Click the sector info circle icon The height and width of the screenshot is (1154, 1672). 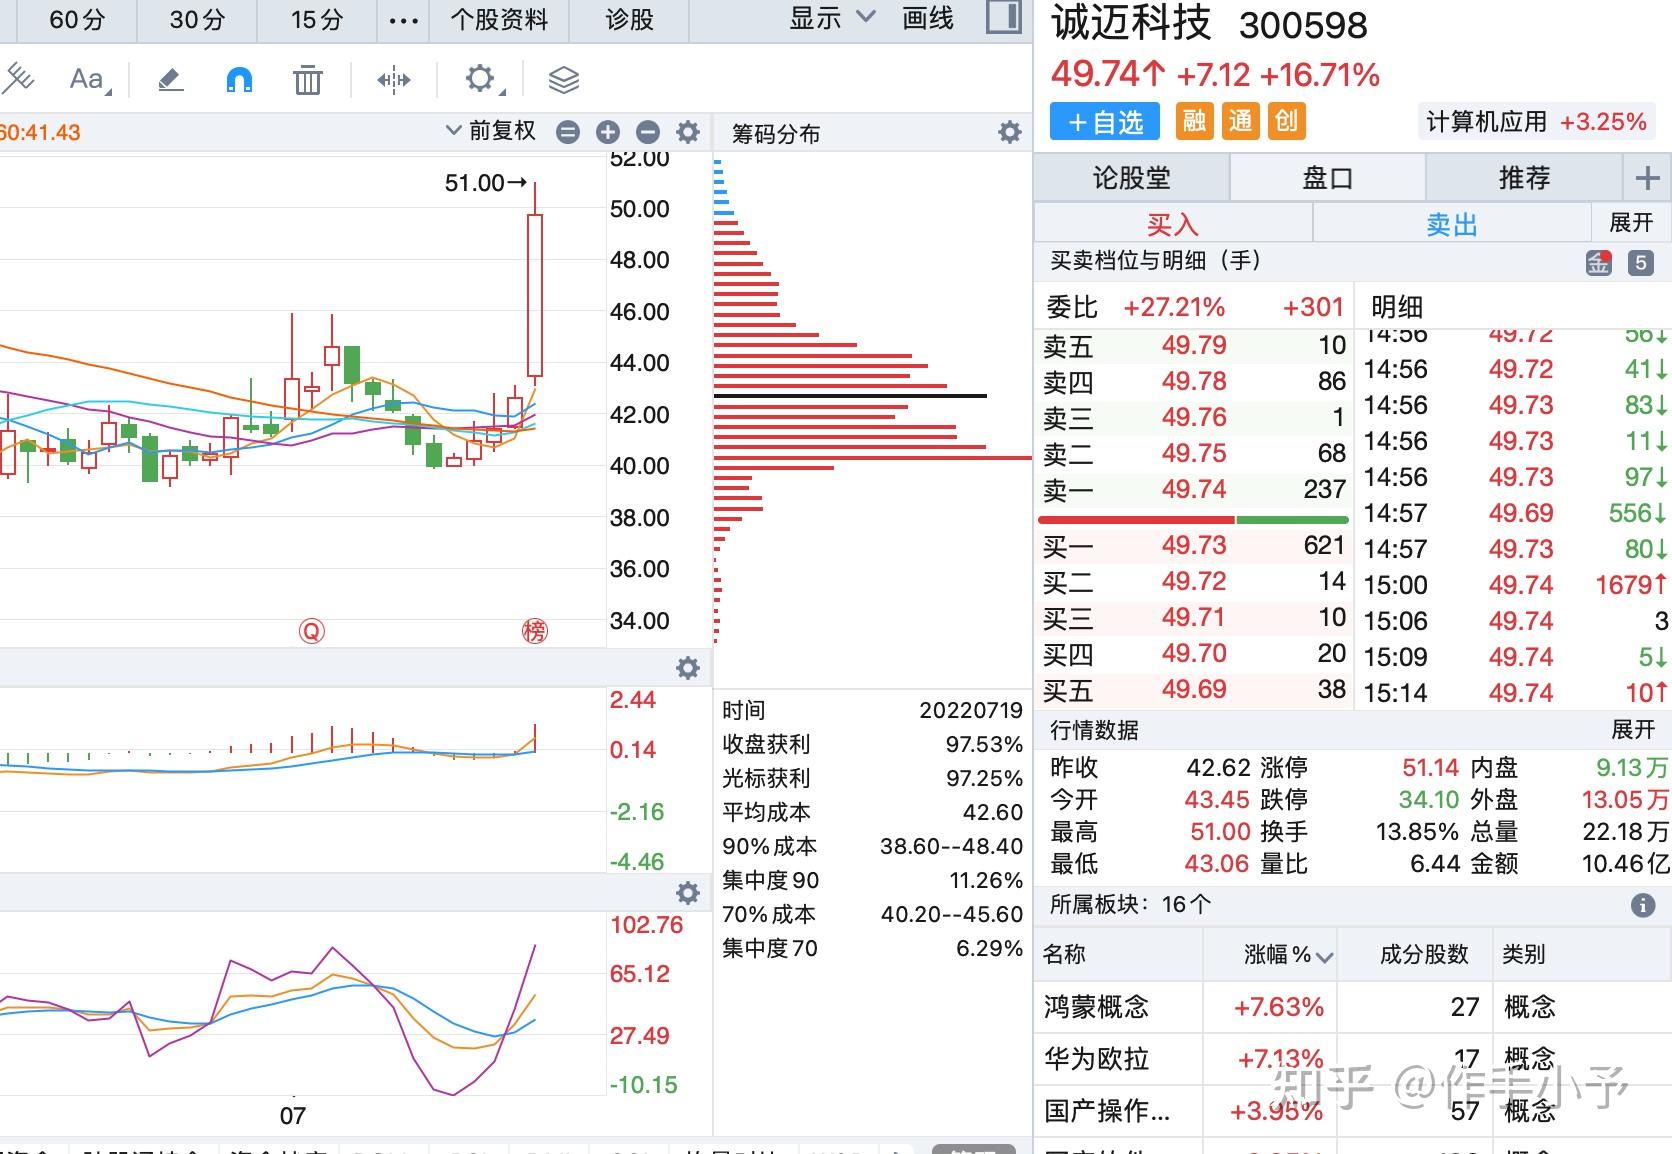(x=1643, y=905)
